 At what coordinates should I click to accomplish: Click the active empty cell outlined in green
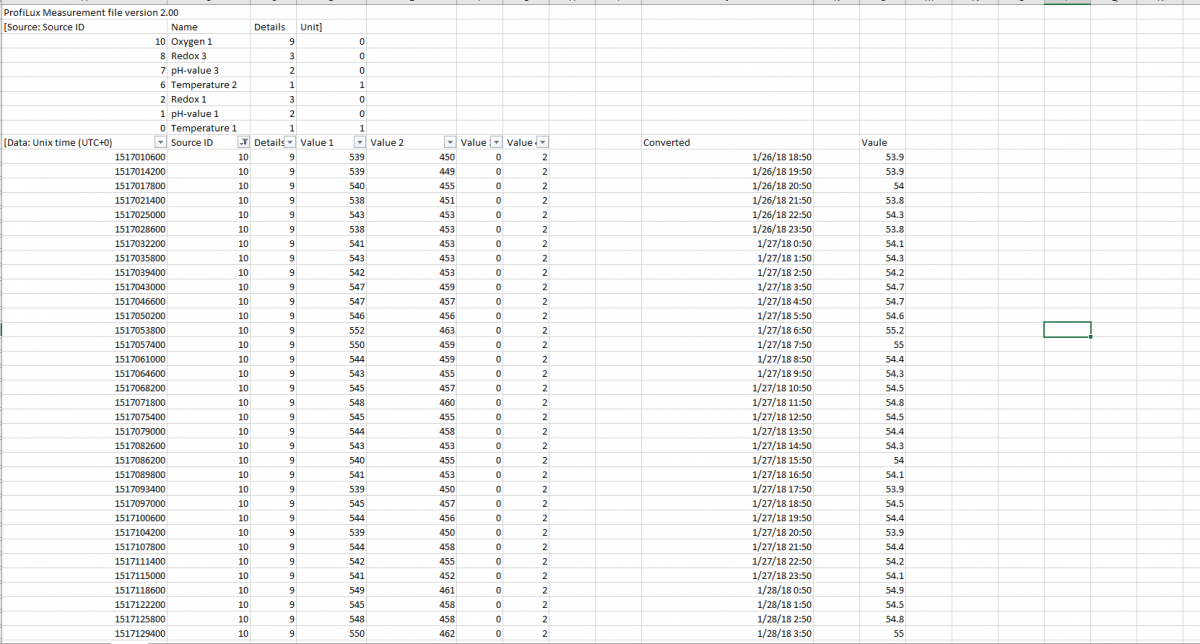[x=1067, y=330]
